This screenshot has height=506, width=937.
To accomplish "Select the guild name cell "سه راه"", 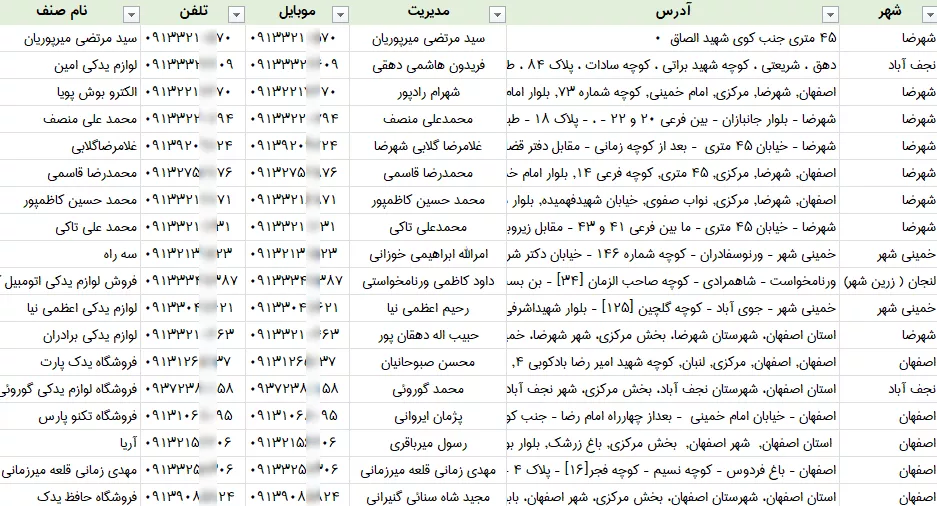I will (70, 254).
